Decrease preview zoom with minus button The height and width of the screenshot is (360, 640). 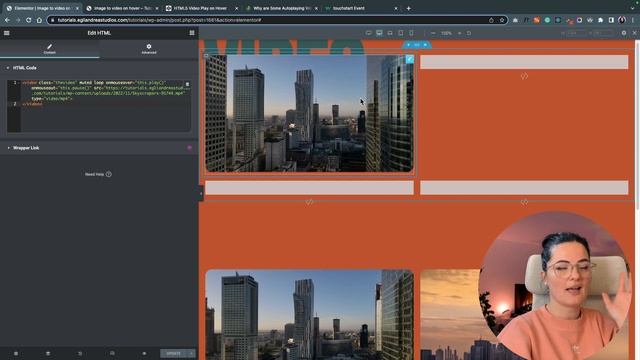(433, 33)
